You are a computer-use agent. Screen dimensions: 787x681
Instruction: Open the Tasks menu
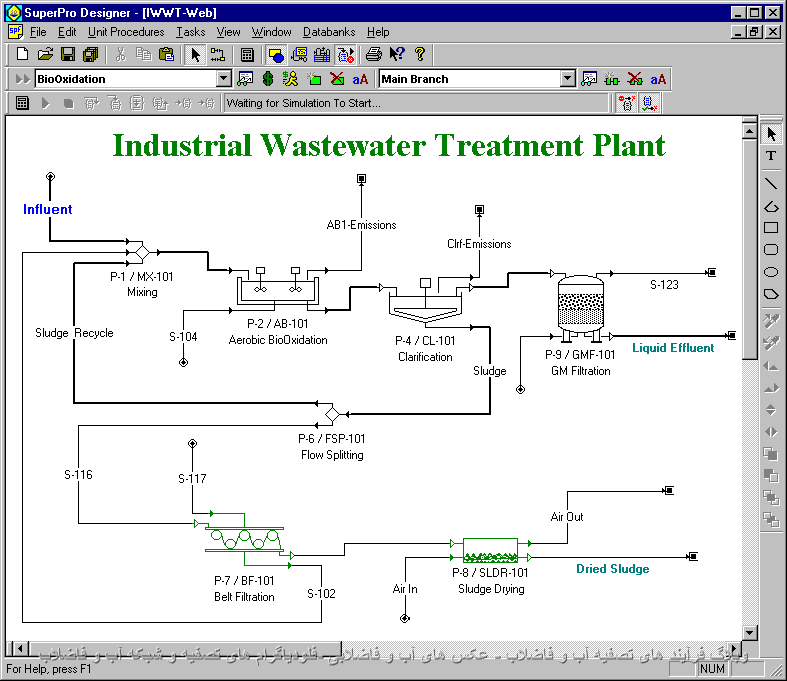190,32
